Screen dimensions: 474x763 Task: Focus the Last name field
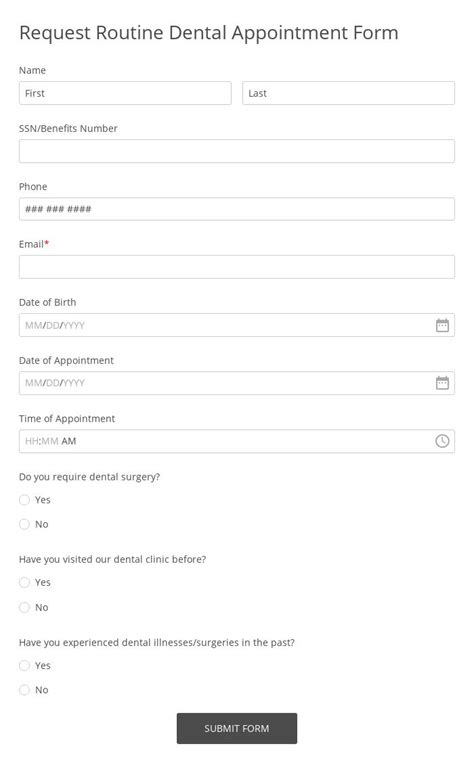pyautogui.click(x=348, y=93)
